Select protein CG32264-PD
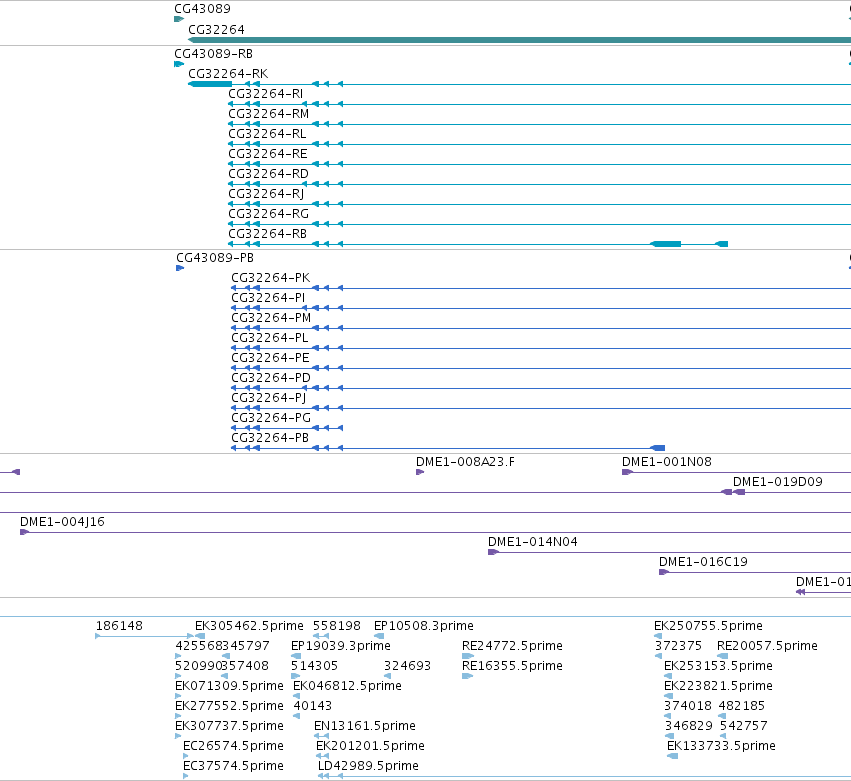The height and width of the screenshot is (781, 851). [x=271, y=378]
